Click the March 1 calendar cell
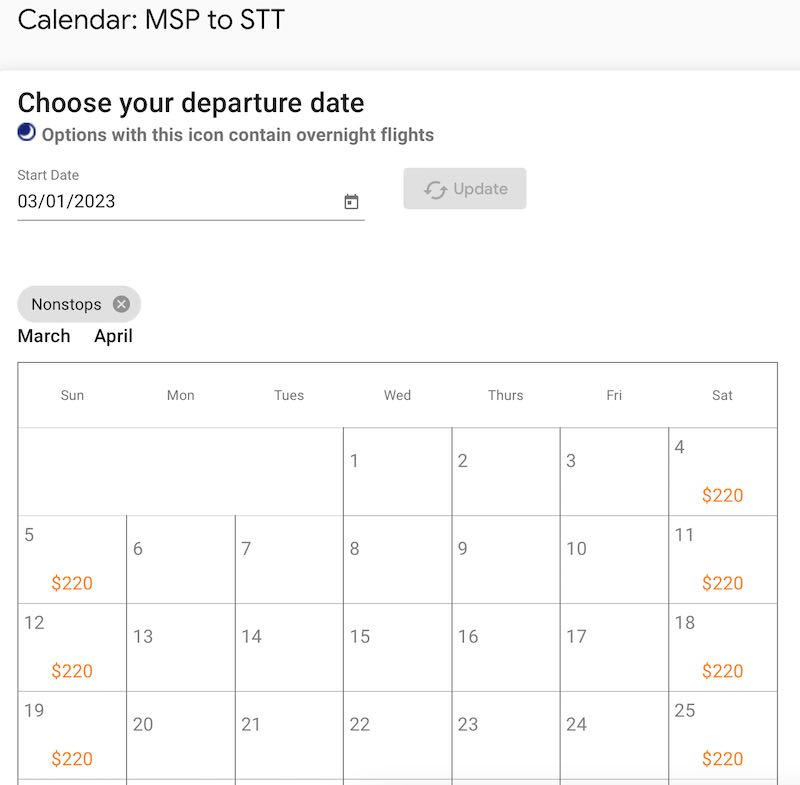The image size is (800, 785). (397, 472)
